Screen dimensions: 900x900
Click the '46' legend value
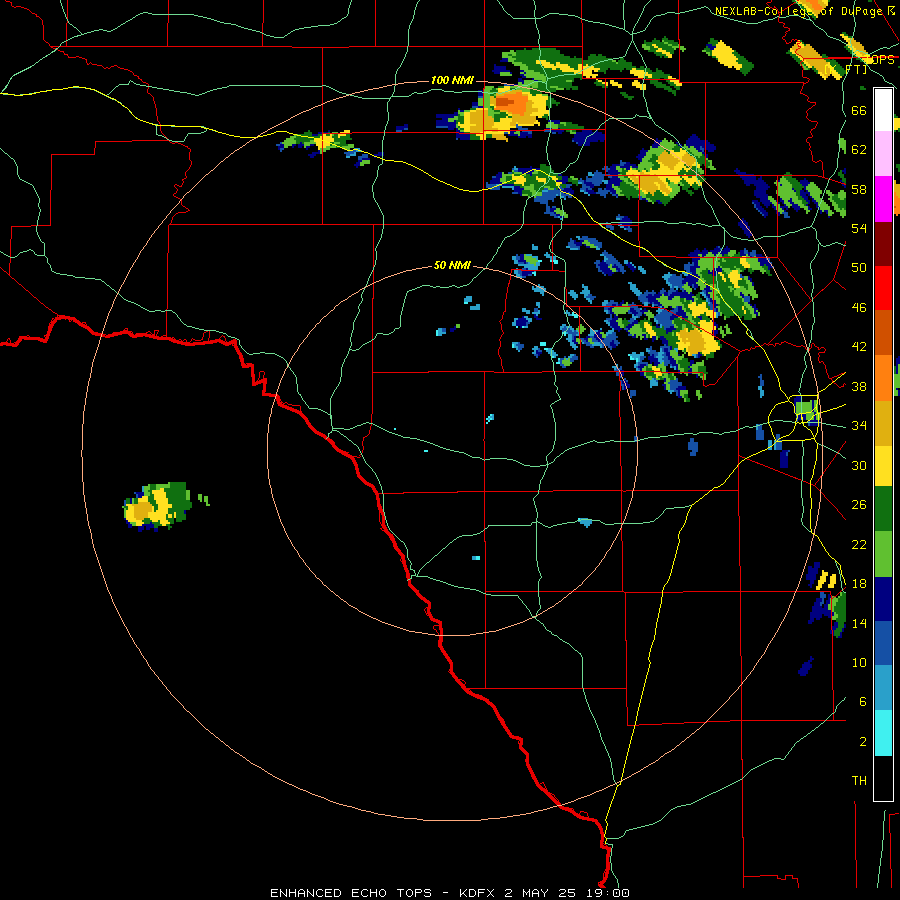point(859,308)
